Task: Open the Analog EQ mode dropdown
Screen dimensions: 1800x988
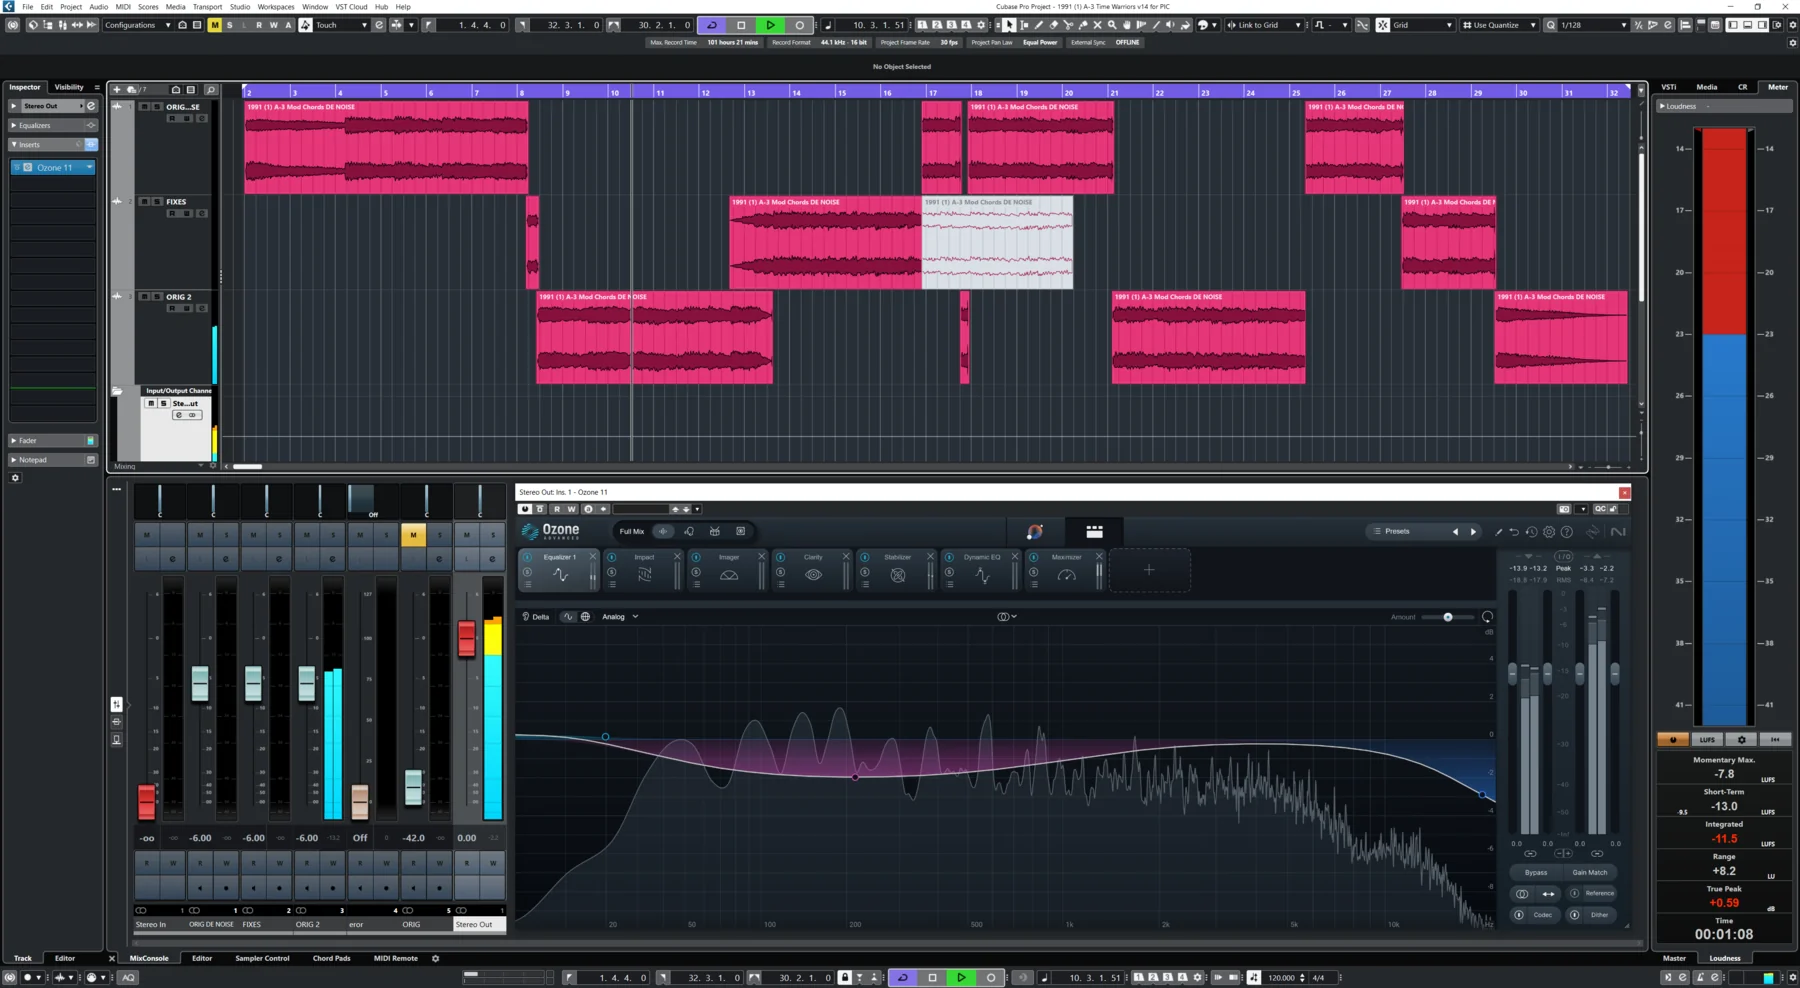Action: point(620,617)
